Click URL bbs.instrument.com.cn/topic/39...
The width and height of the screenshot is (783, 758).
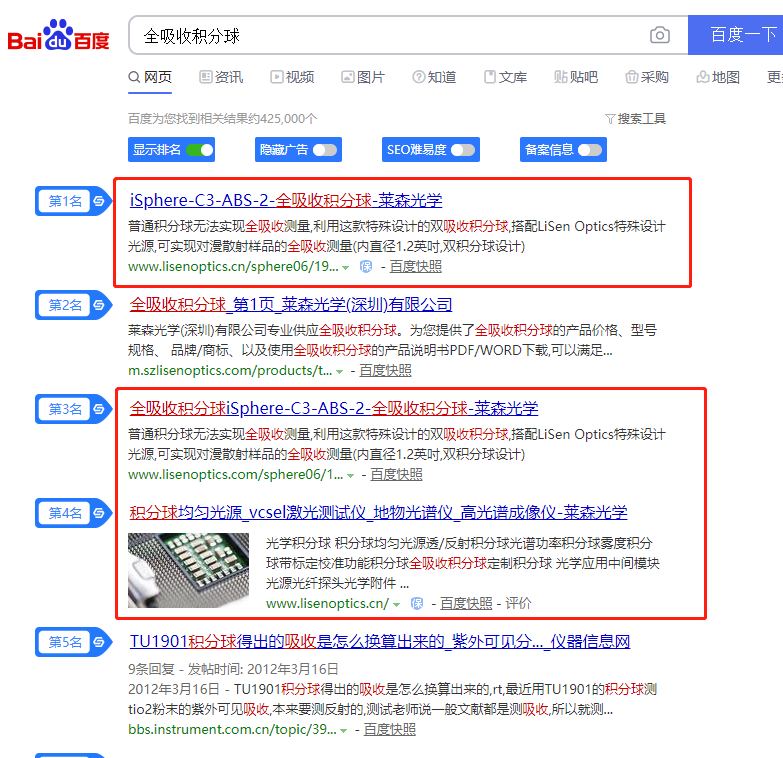click(x=232, y=730)
